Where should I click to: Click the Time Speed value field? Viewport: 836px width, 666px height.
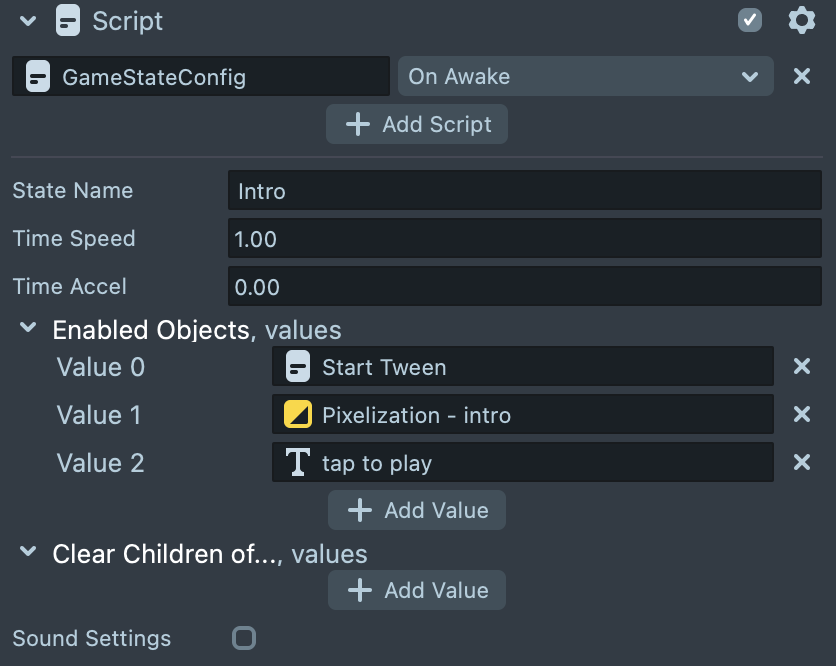[x=524, y=239]
